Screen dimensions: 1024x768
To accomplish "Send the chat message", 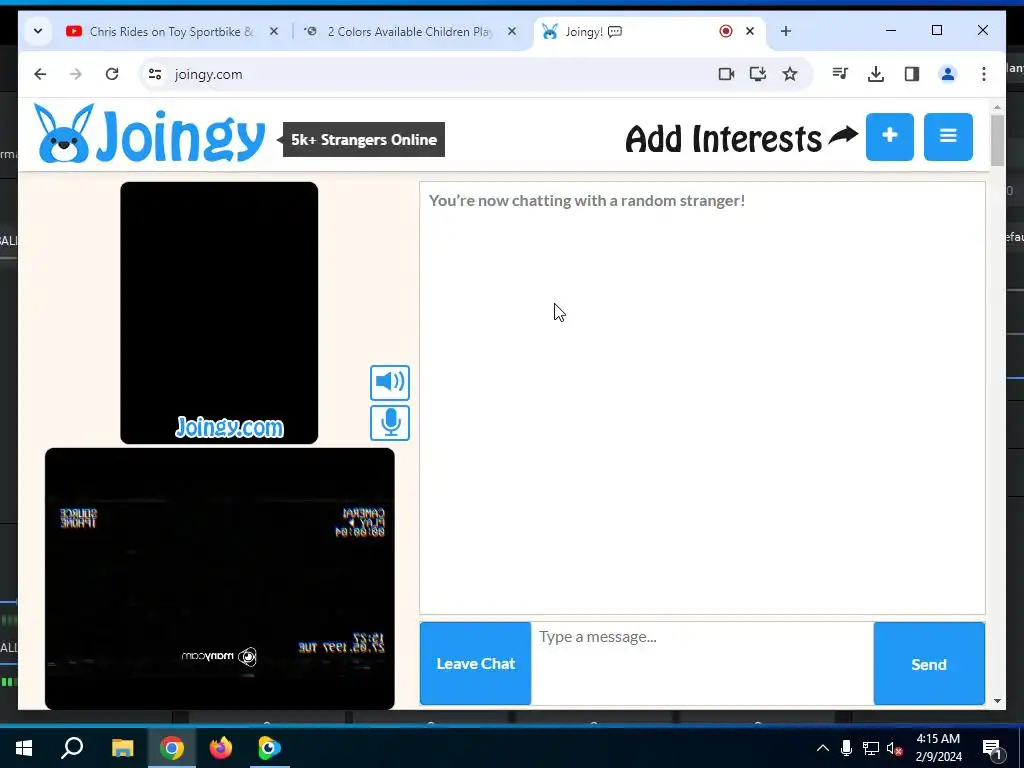I will click(x=929, y=664).
